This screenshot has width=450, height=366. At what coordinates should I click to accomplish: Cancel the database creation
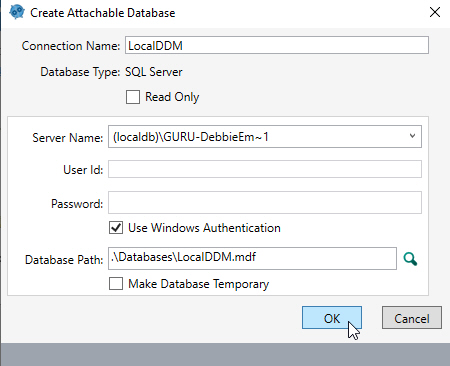click(412, 318)
